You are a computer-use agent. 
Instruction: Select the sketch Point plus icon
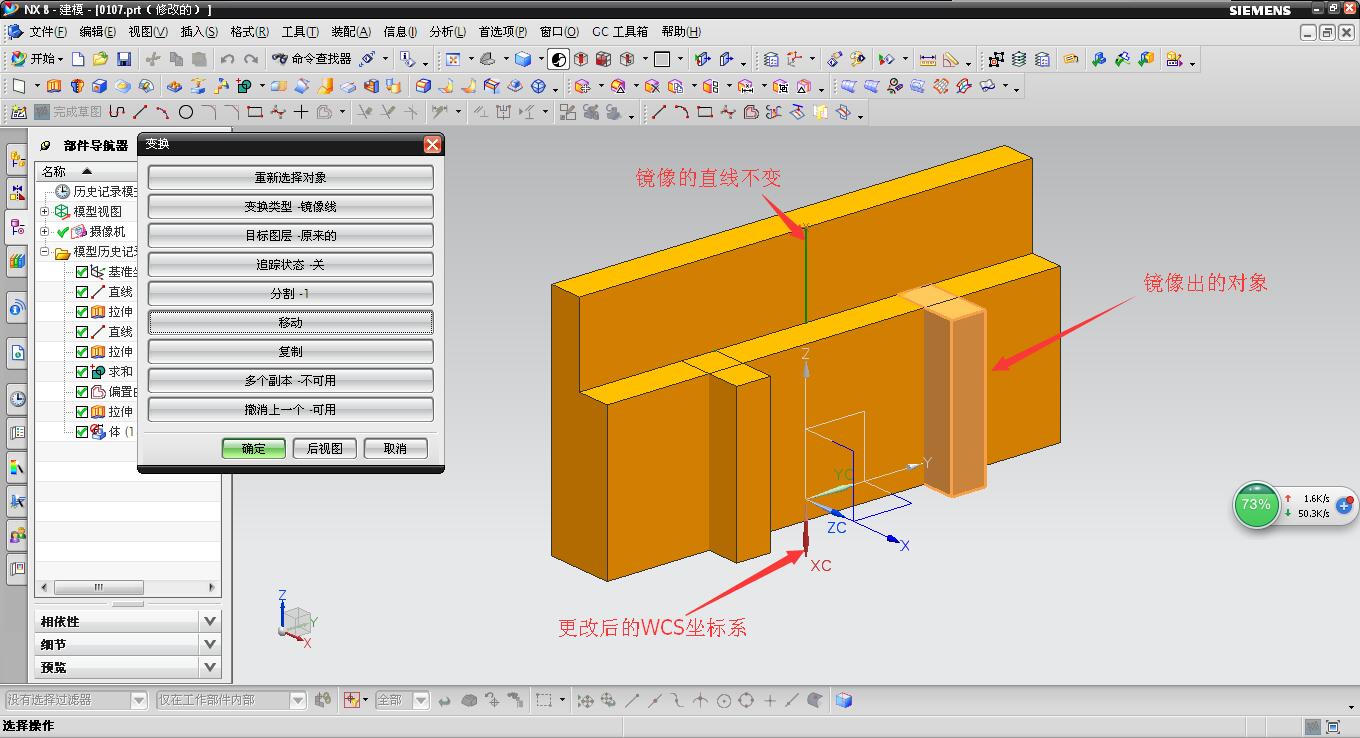click(x=301, y=112)
